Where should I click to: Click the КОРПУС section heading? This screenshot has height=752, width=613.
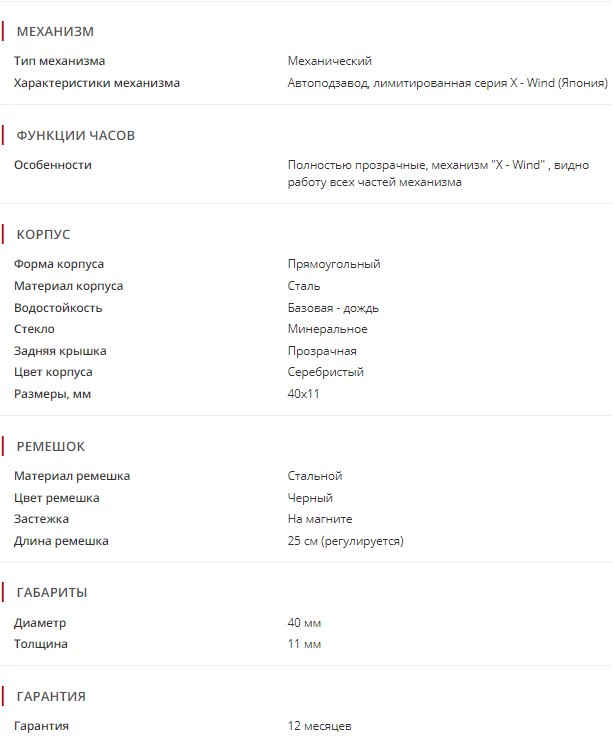[43, 234]
